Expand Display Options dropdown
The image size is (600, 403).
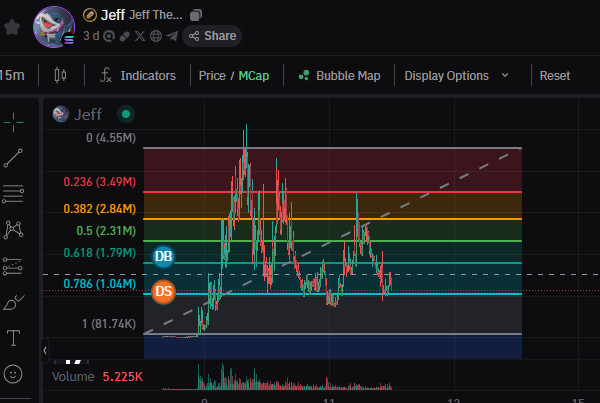tap(457, 76)
